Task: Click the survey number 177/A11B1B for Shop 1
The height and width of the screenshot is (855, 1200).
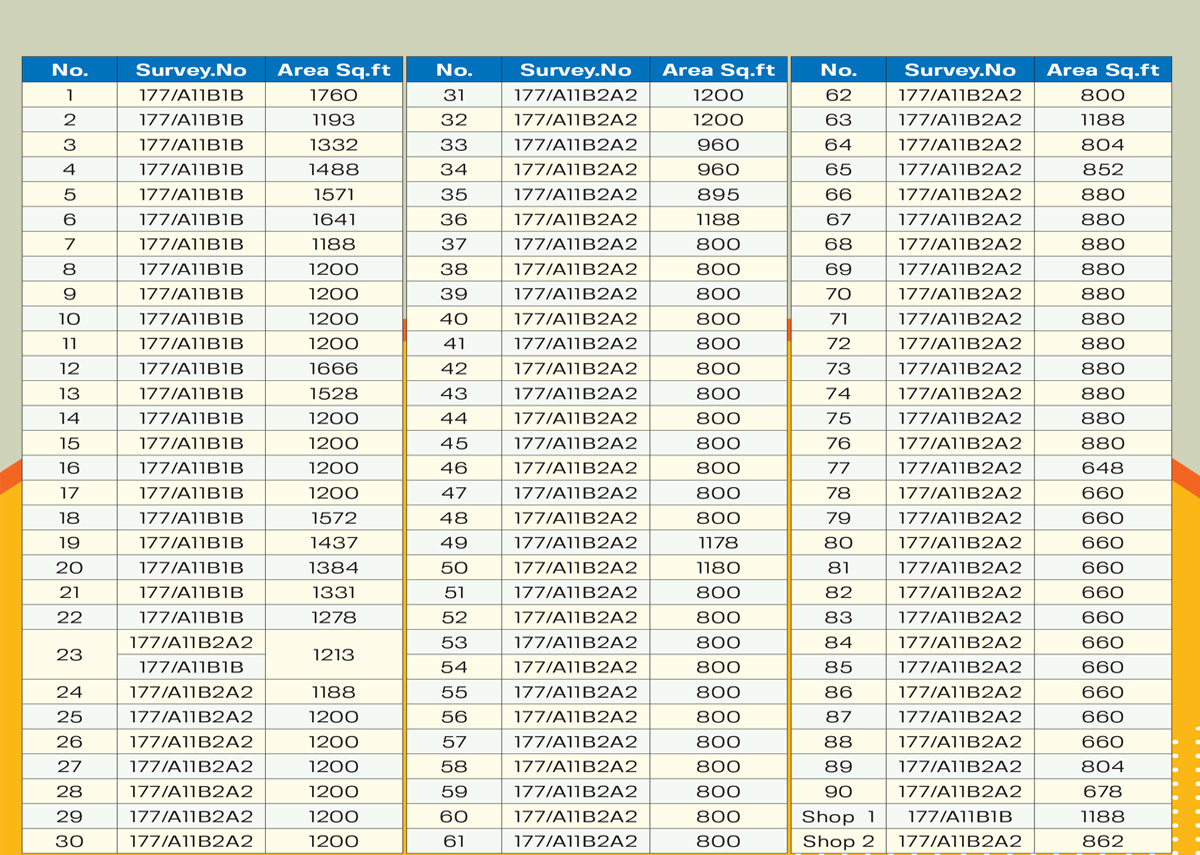Action: point(960,817)
